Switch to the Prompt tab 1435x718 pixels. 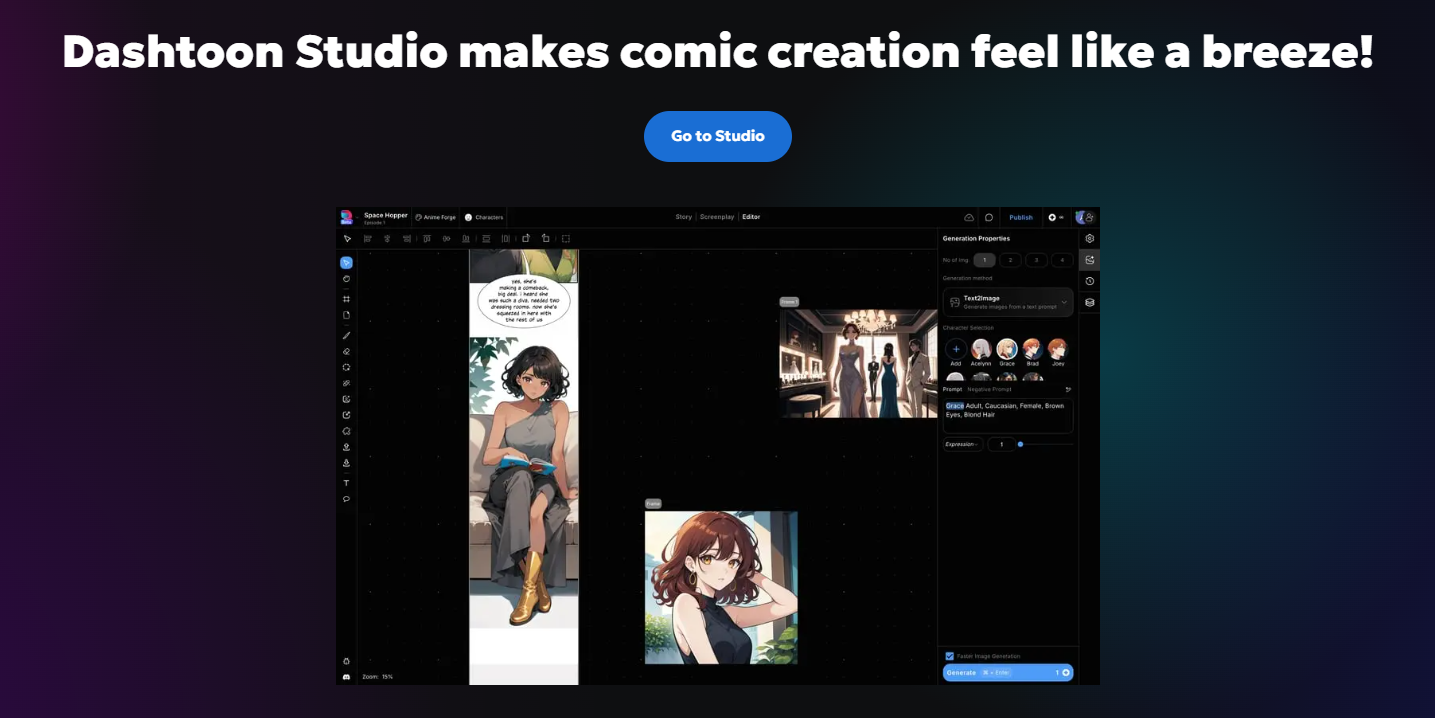952,389
